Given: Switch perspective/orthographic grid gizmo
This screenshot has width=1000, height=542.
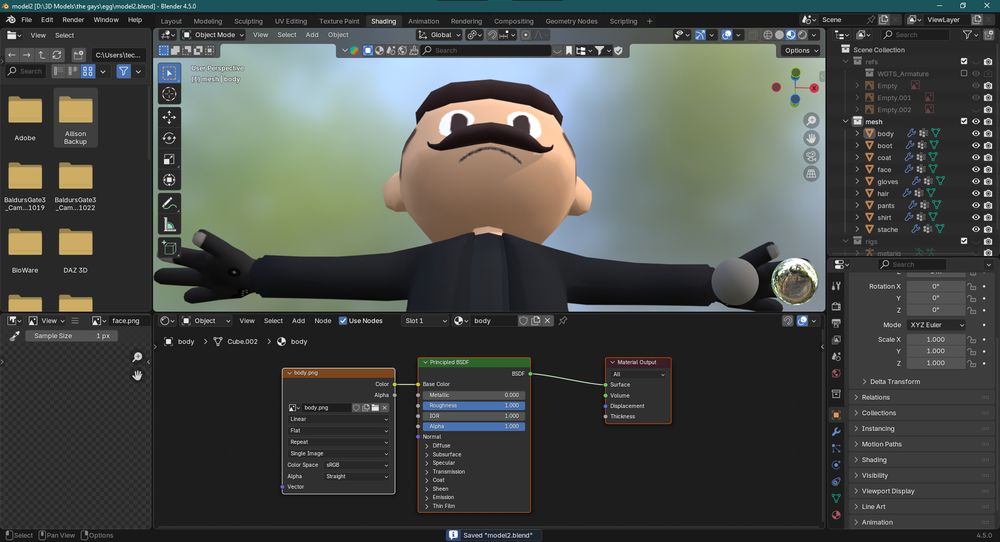Looking at the screenshot, I should [811, 173].
